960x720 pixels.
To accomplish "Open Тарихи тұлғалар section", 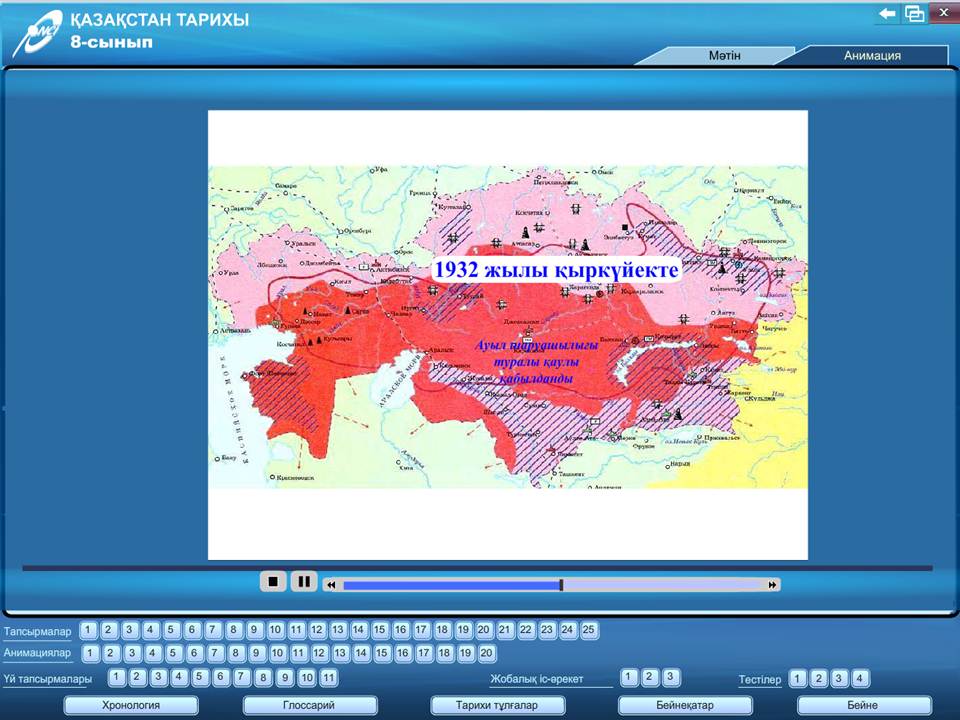I will coord(497,705).
